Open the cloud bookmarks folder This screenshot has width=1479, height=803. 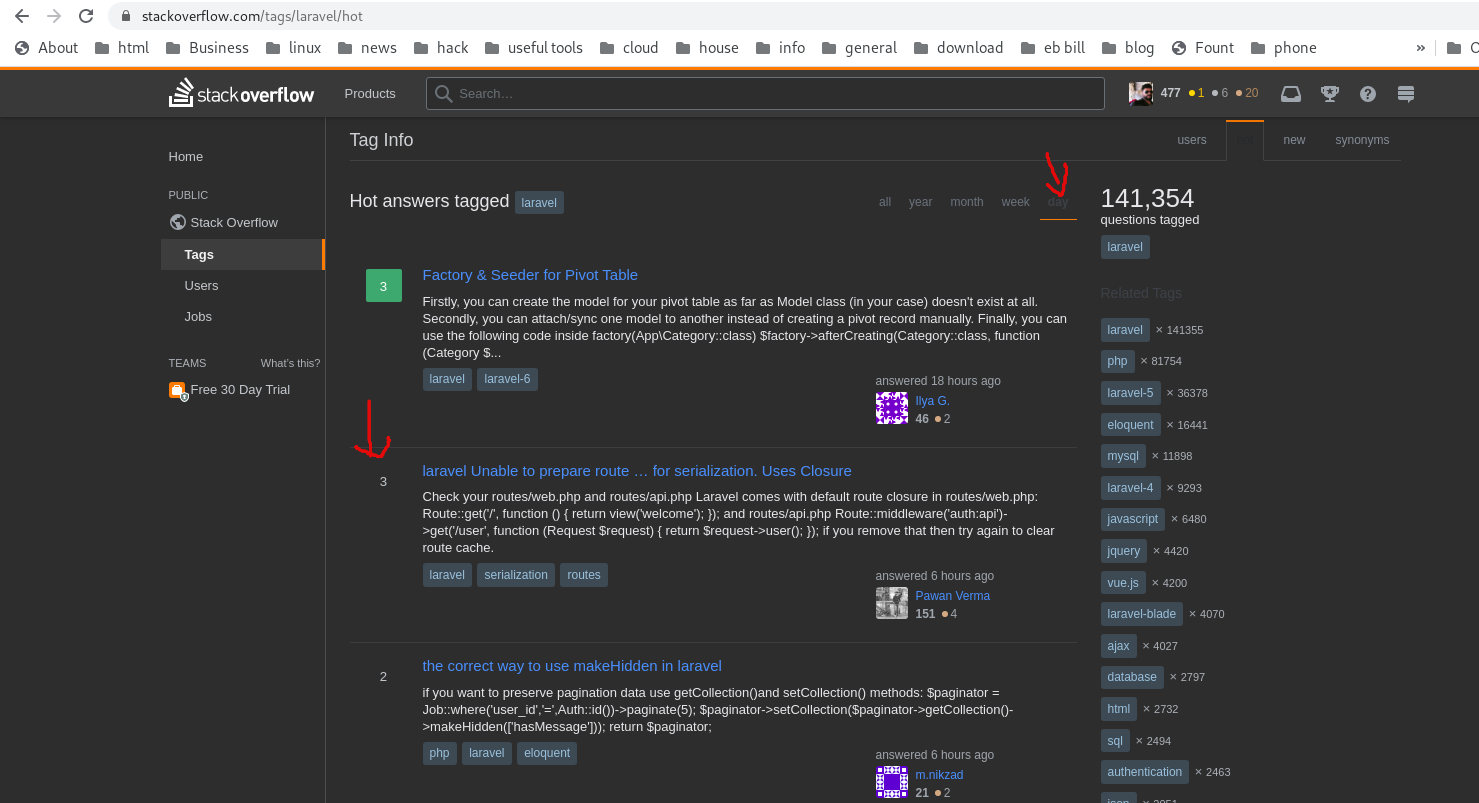(x=628, y=48)
